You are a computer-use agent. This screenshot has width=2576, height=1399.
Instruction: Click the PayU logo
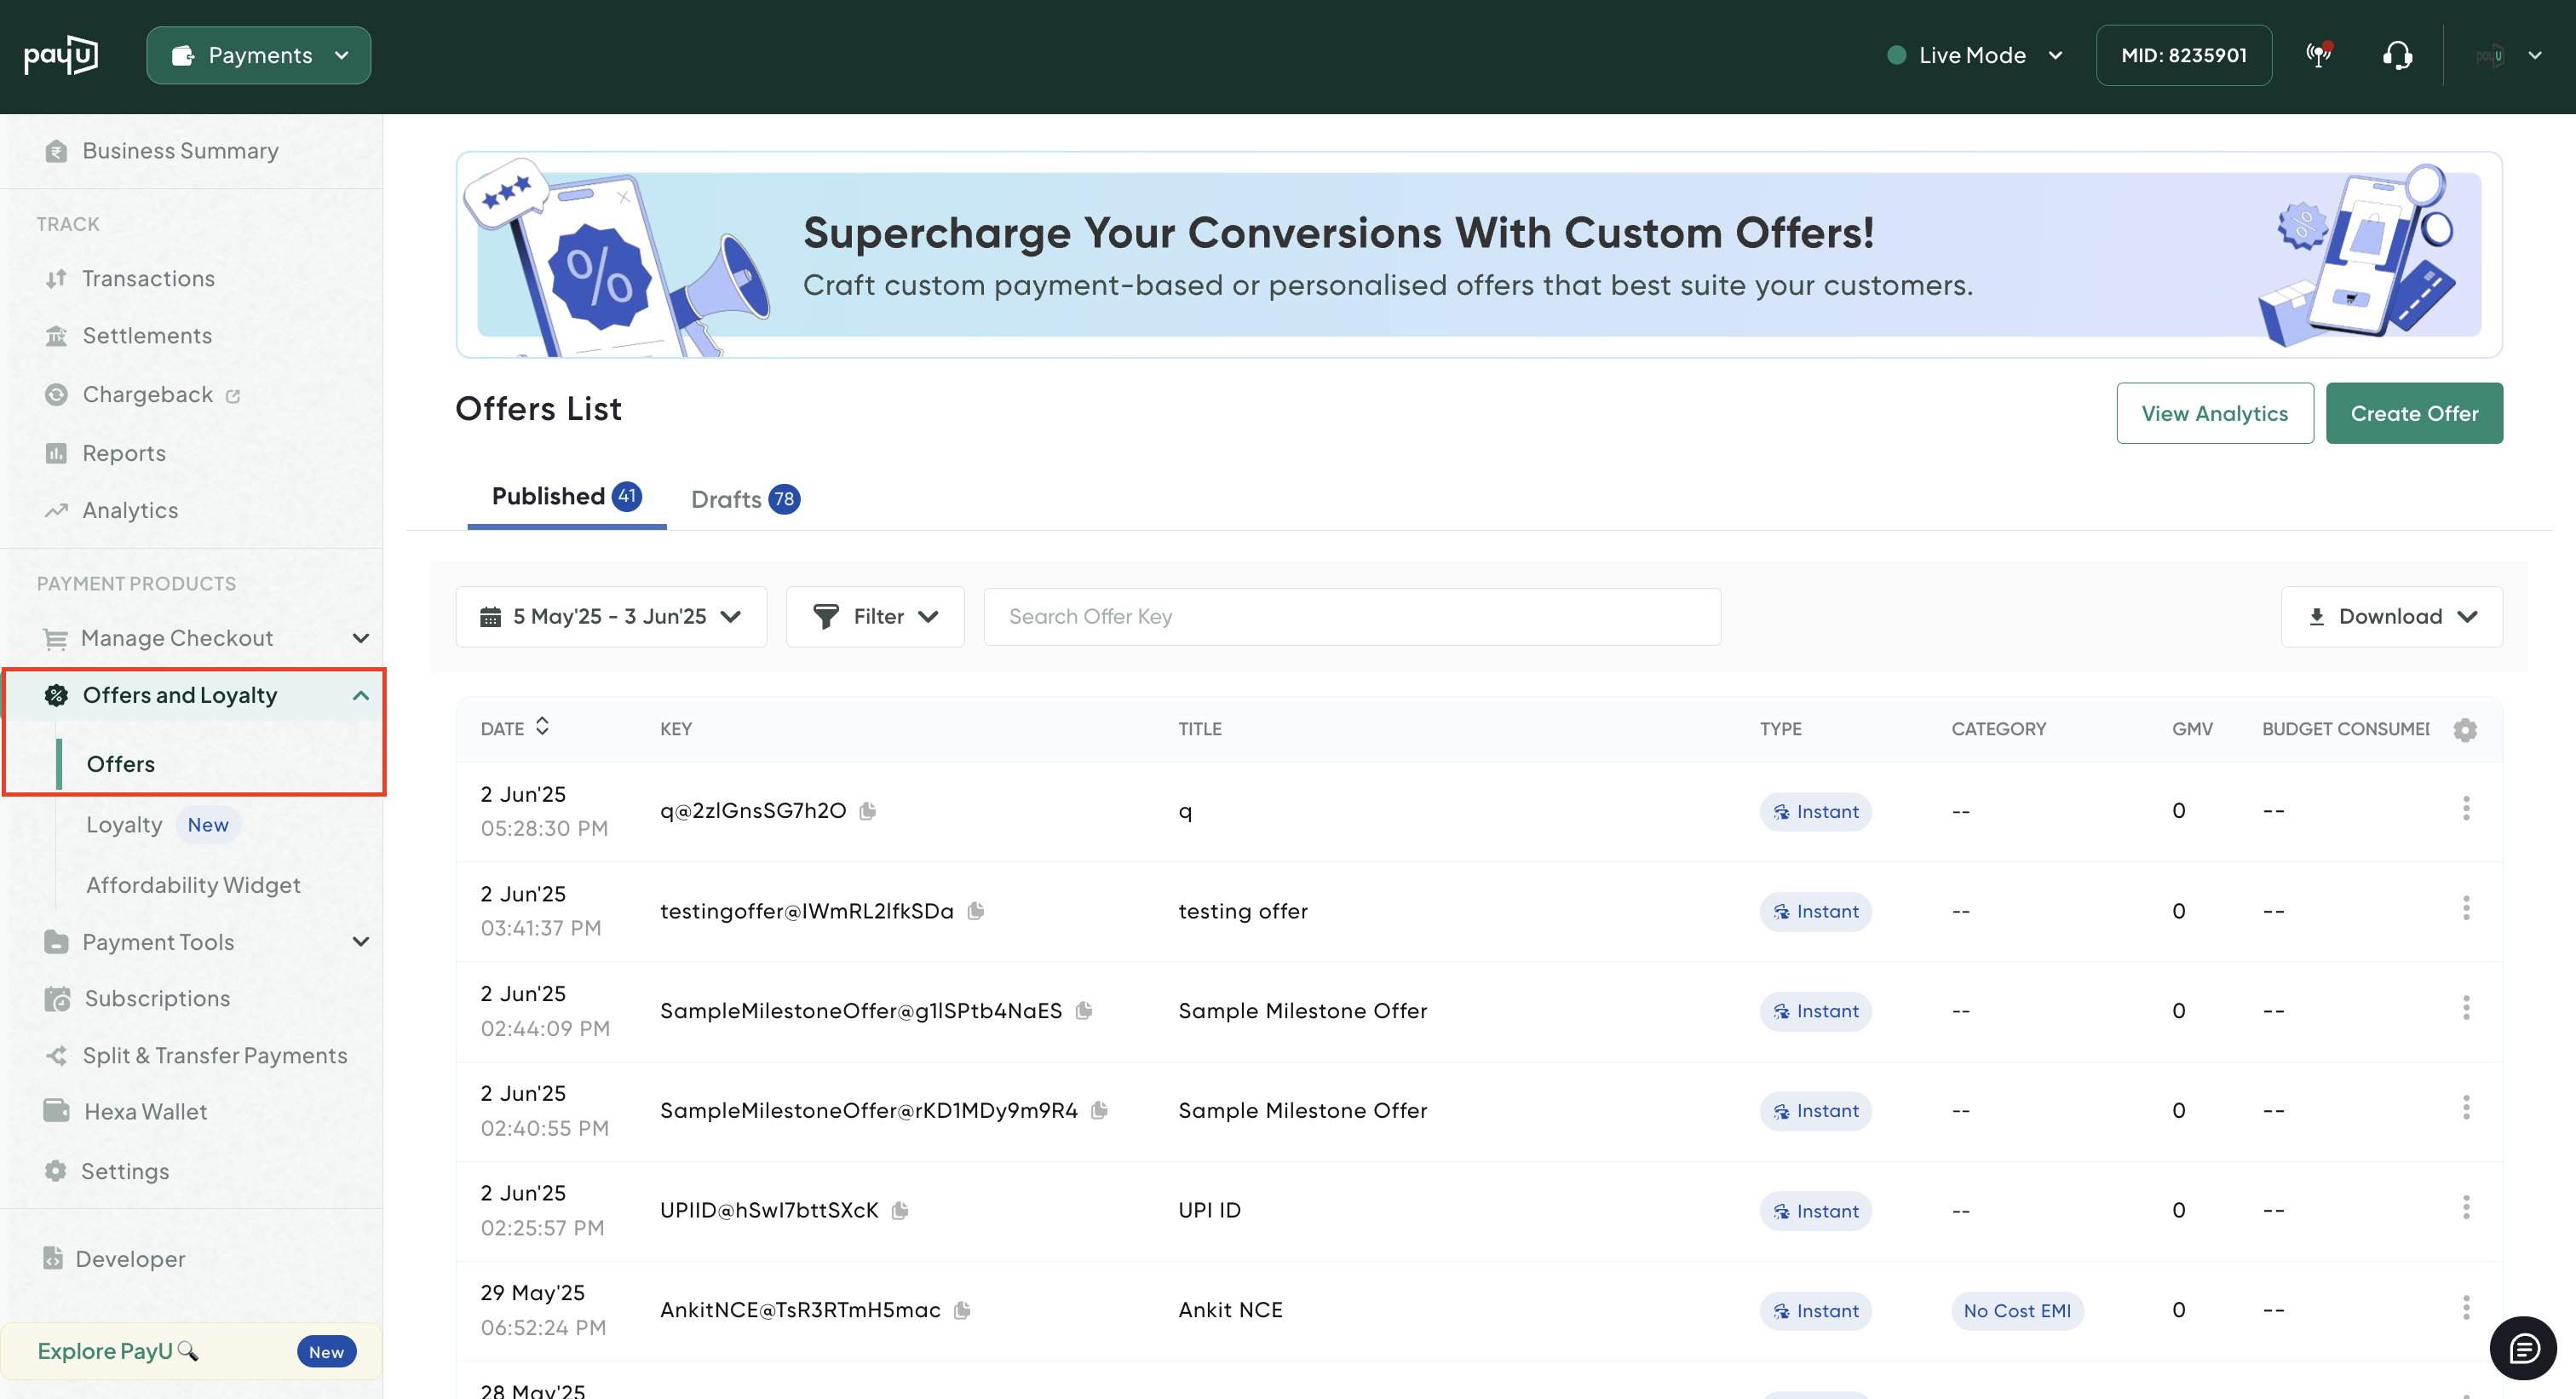tap(61, 55)
